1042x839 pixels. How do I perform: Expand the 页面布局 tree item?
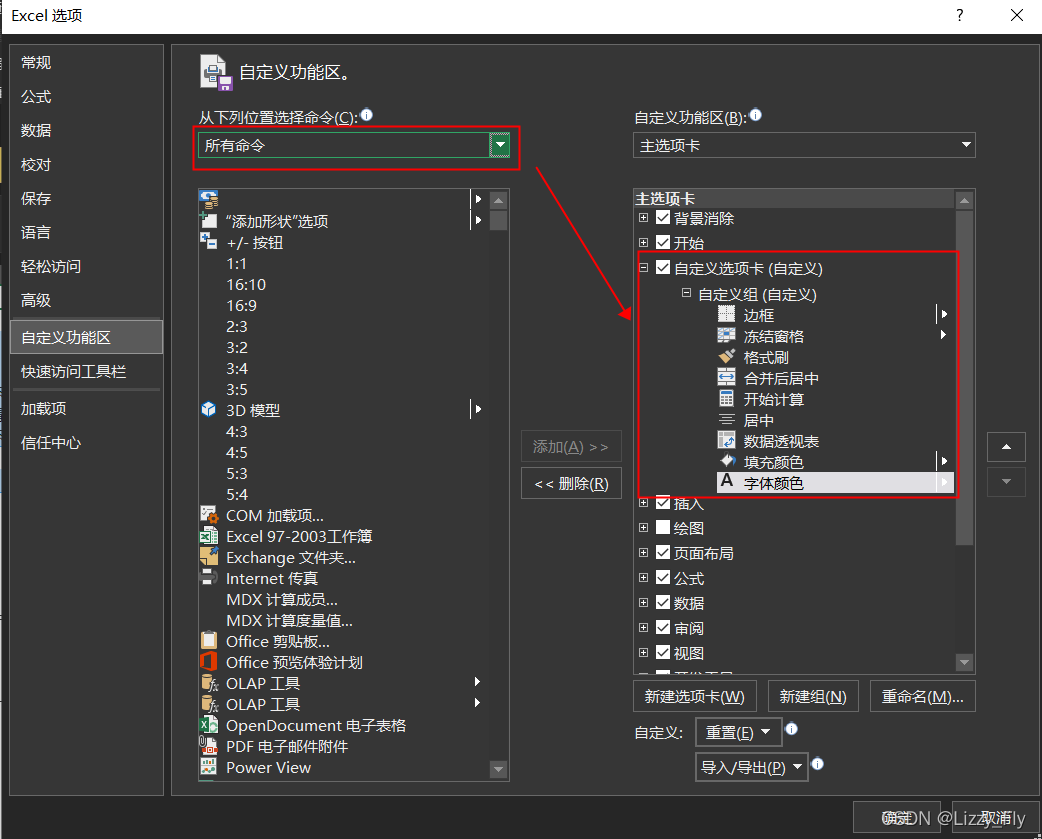[x=641, y=552]
